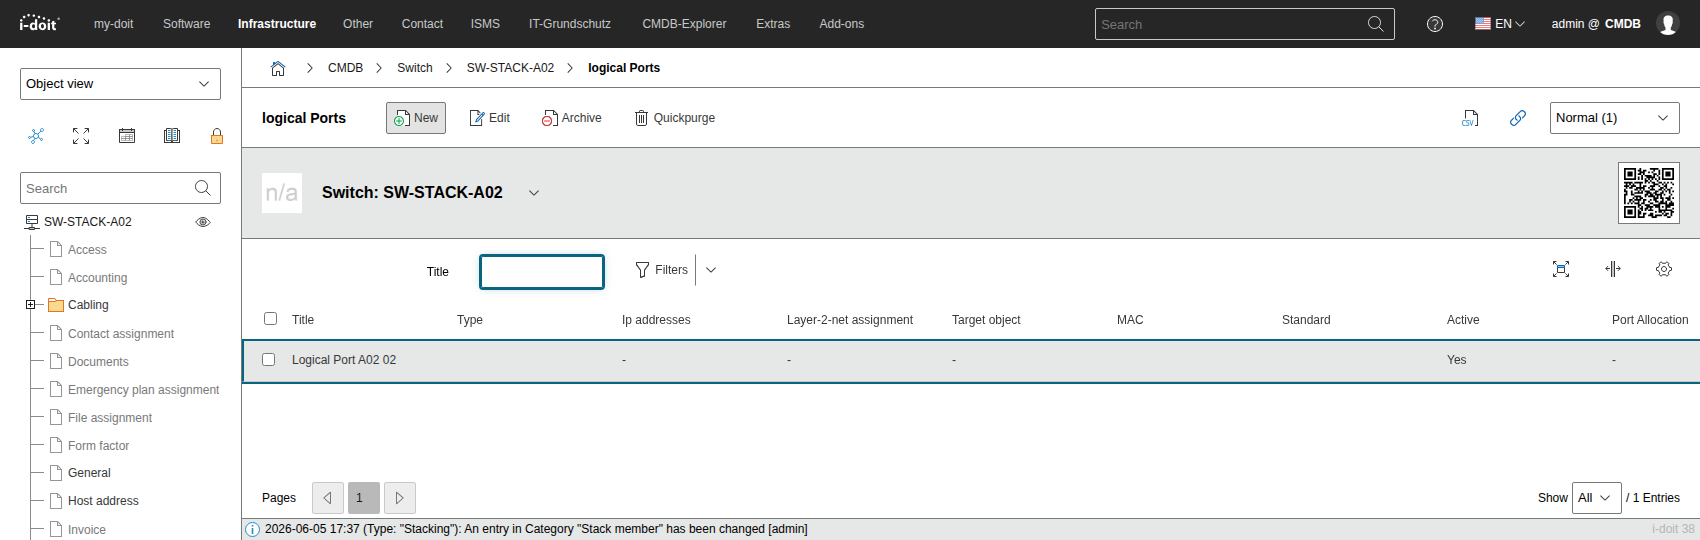Image resolution: width=1700 pixels, height=540 pixels.
Task: Open the Show All entries dropdown
Action: click(x=1597, y=498)
